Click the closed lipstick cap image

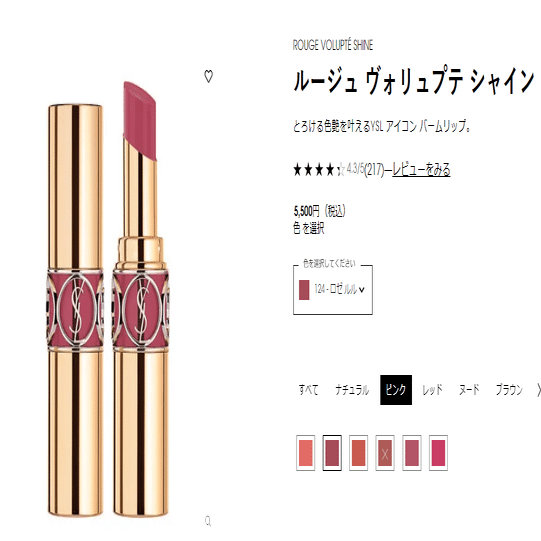point(75,311)
